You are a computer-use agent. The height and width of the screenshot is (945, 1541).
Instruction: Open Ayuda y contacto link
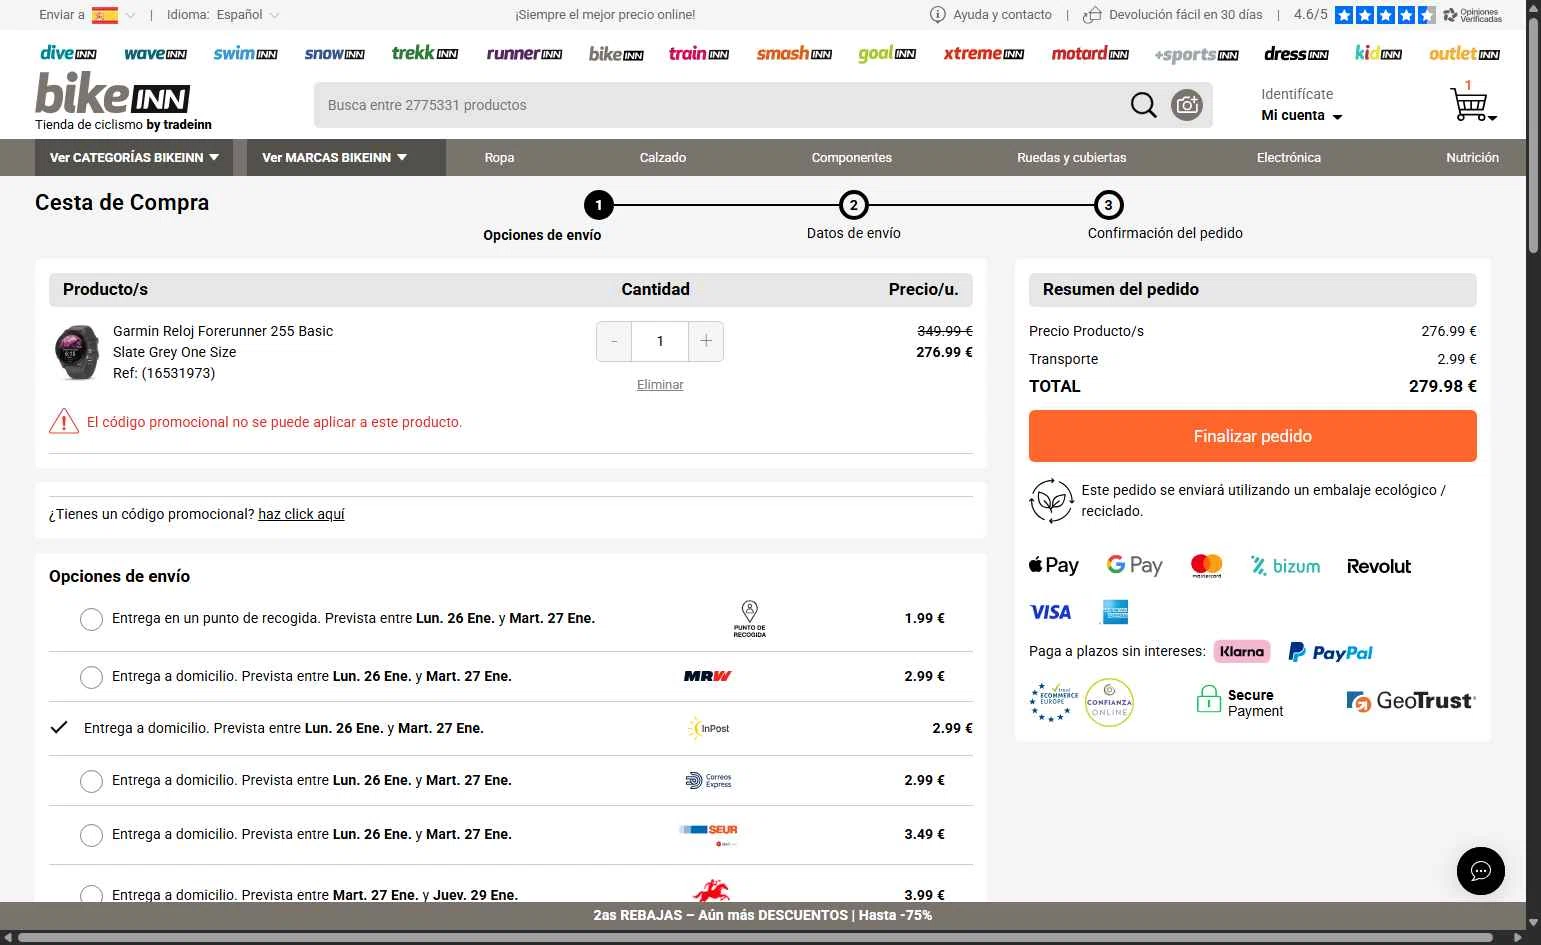(991, 15)
